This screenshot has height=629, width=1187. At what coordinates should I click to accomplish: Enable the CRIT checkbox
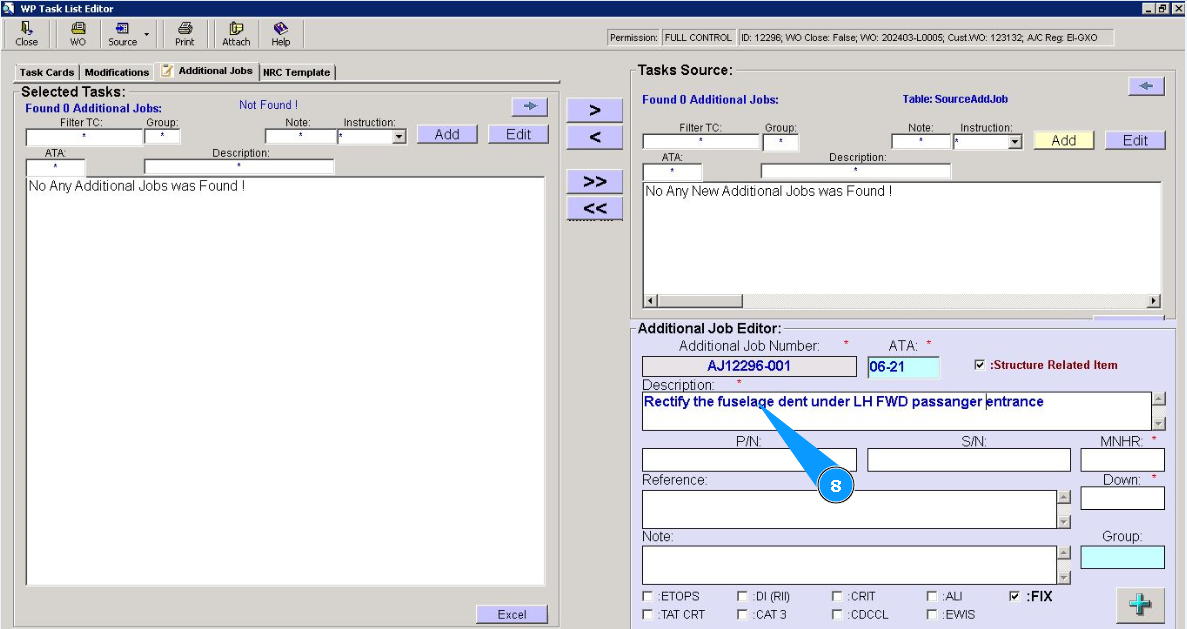pos(837,596)
